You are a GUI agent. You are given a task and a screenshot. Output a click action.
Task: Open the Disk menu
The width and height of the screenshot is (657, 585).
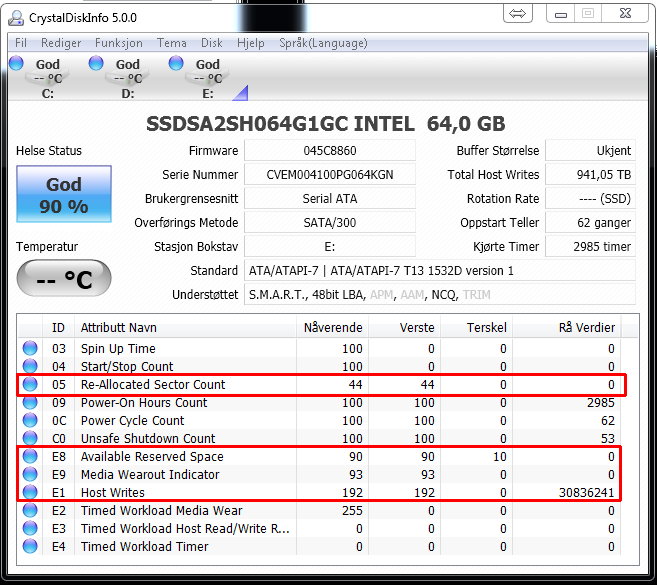pyautogui.click(x=212, y=43)
